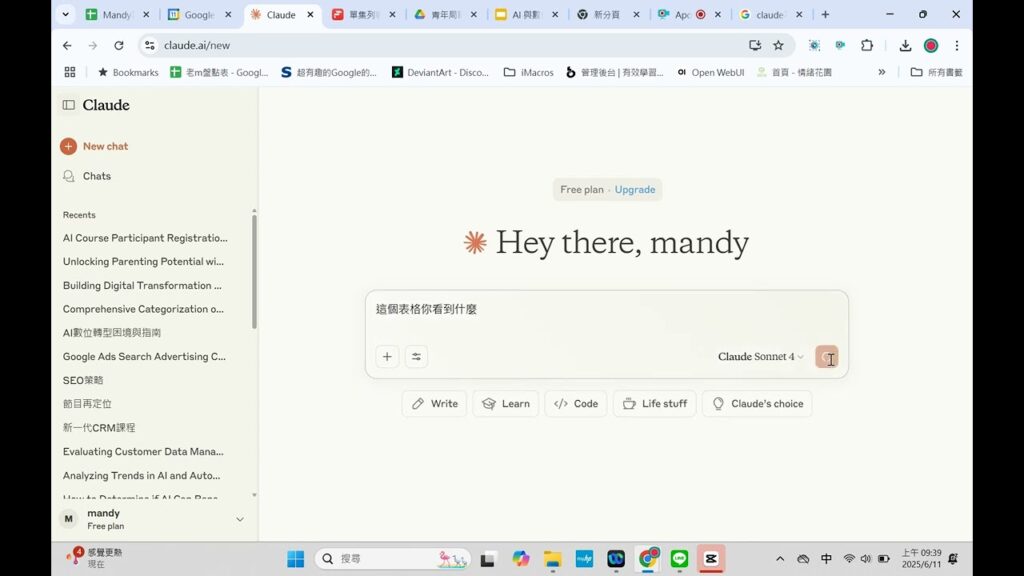Open the tab search dropdown arrow
The height and width of the screenshot is (576, 1024).
[x=65, y=14]
